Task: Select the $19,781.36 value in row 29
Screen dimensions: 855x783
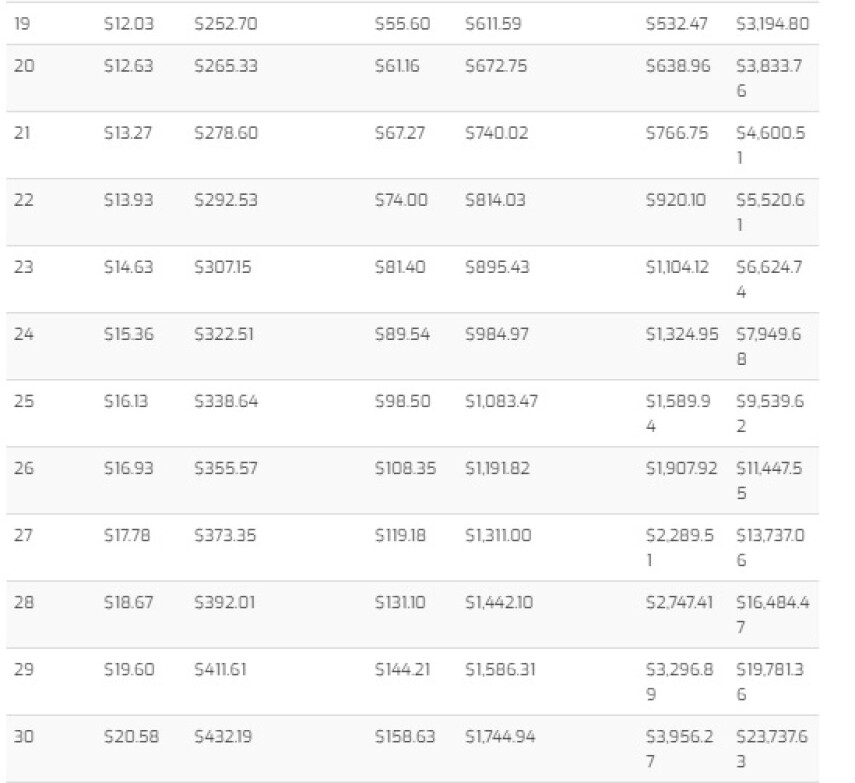Action: (770, 682)
